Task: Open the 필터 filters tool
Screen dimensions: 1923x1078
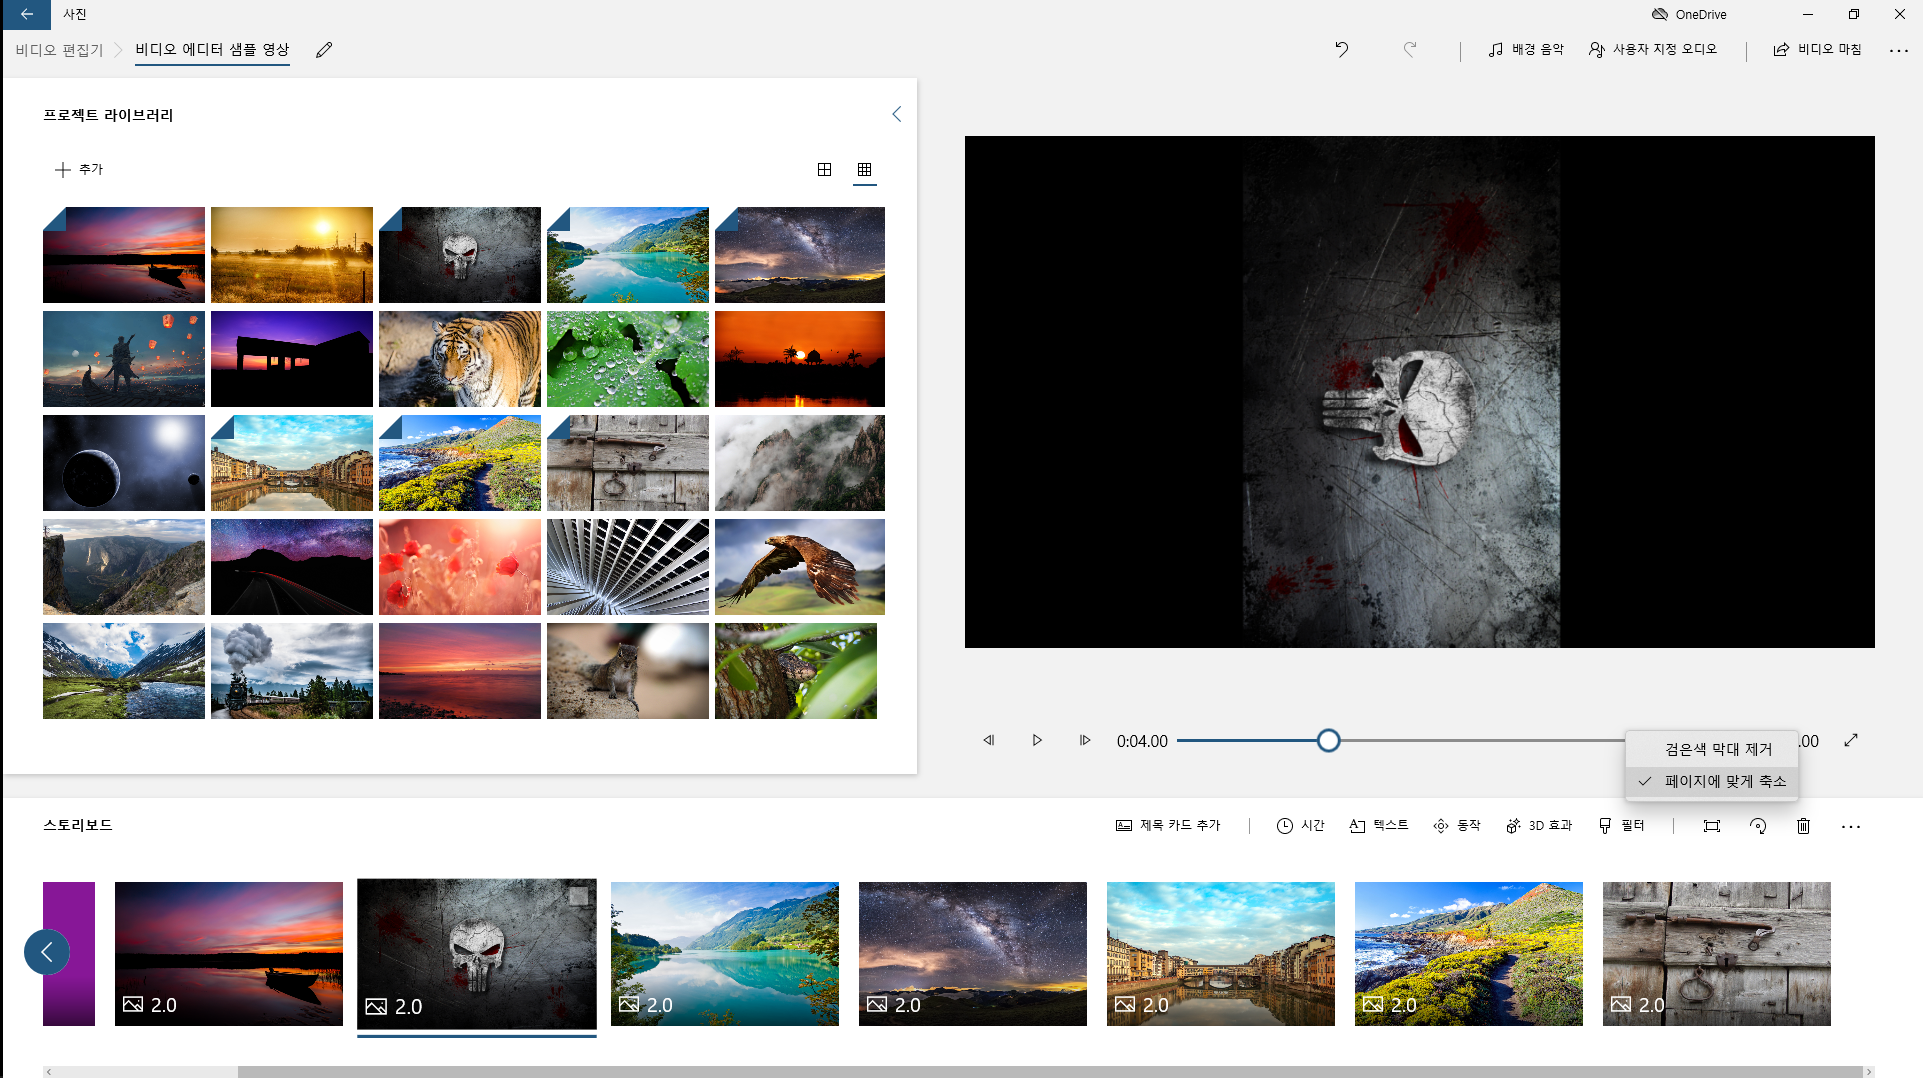Action: [1621, 825]
